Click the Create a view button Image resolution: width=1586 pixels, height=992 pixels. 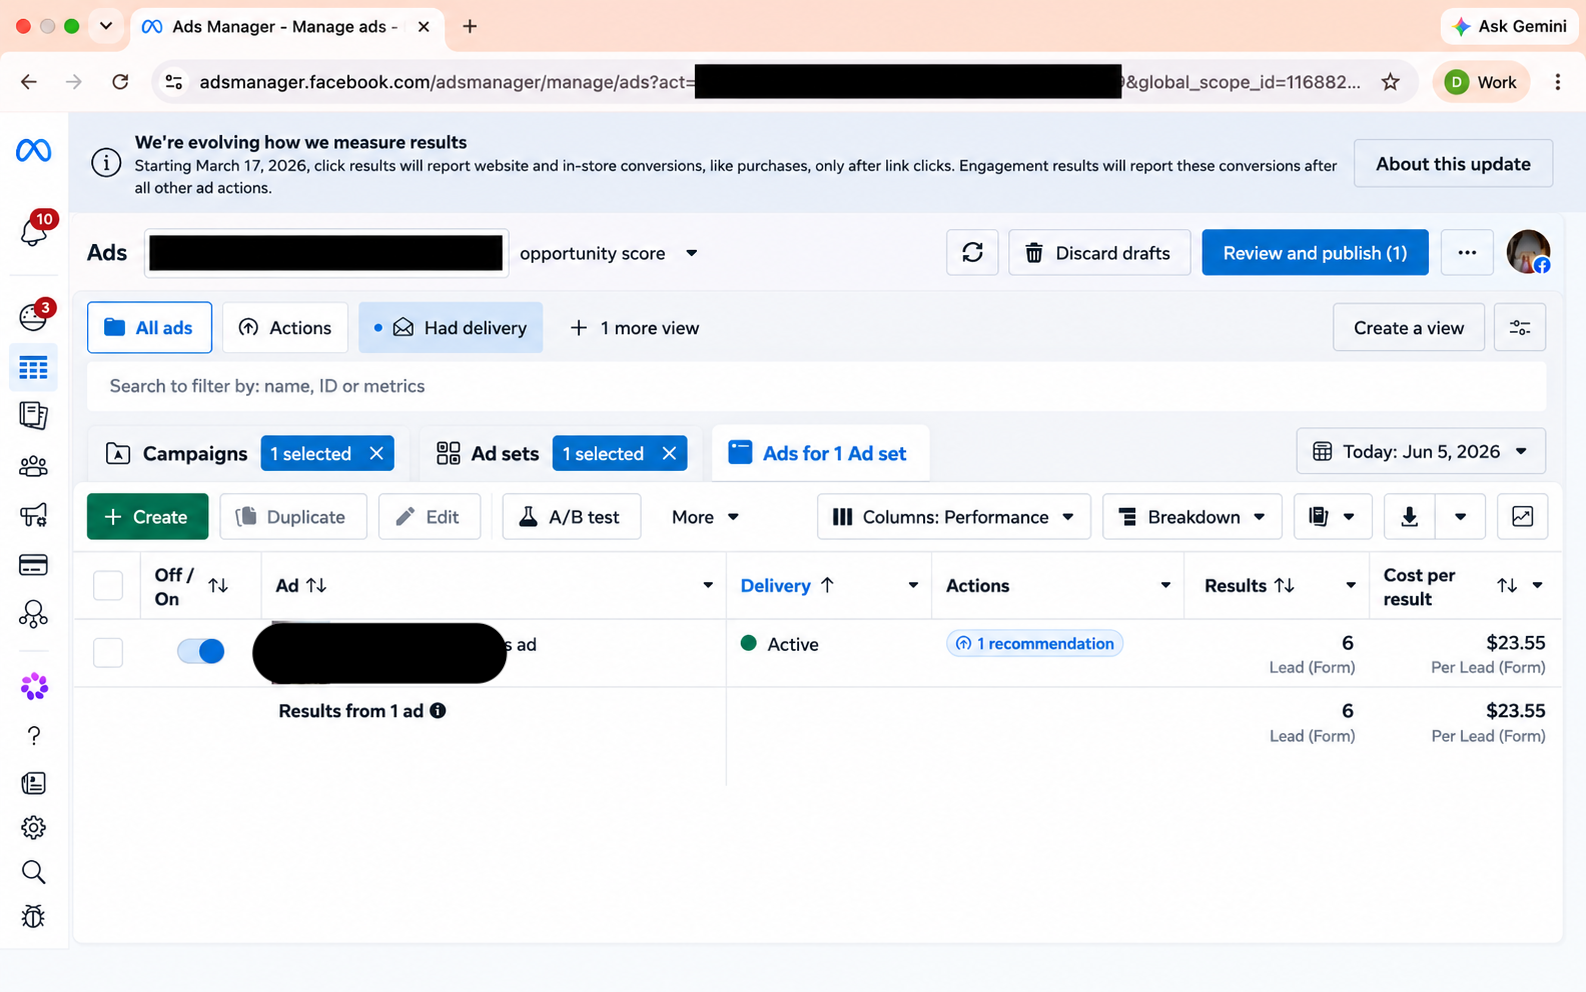point(1408,327)
